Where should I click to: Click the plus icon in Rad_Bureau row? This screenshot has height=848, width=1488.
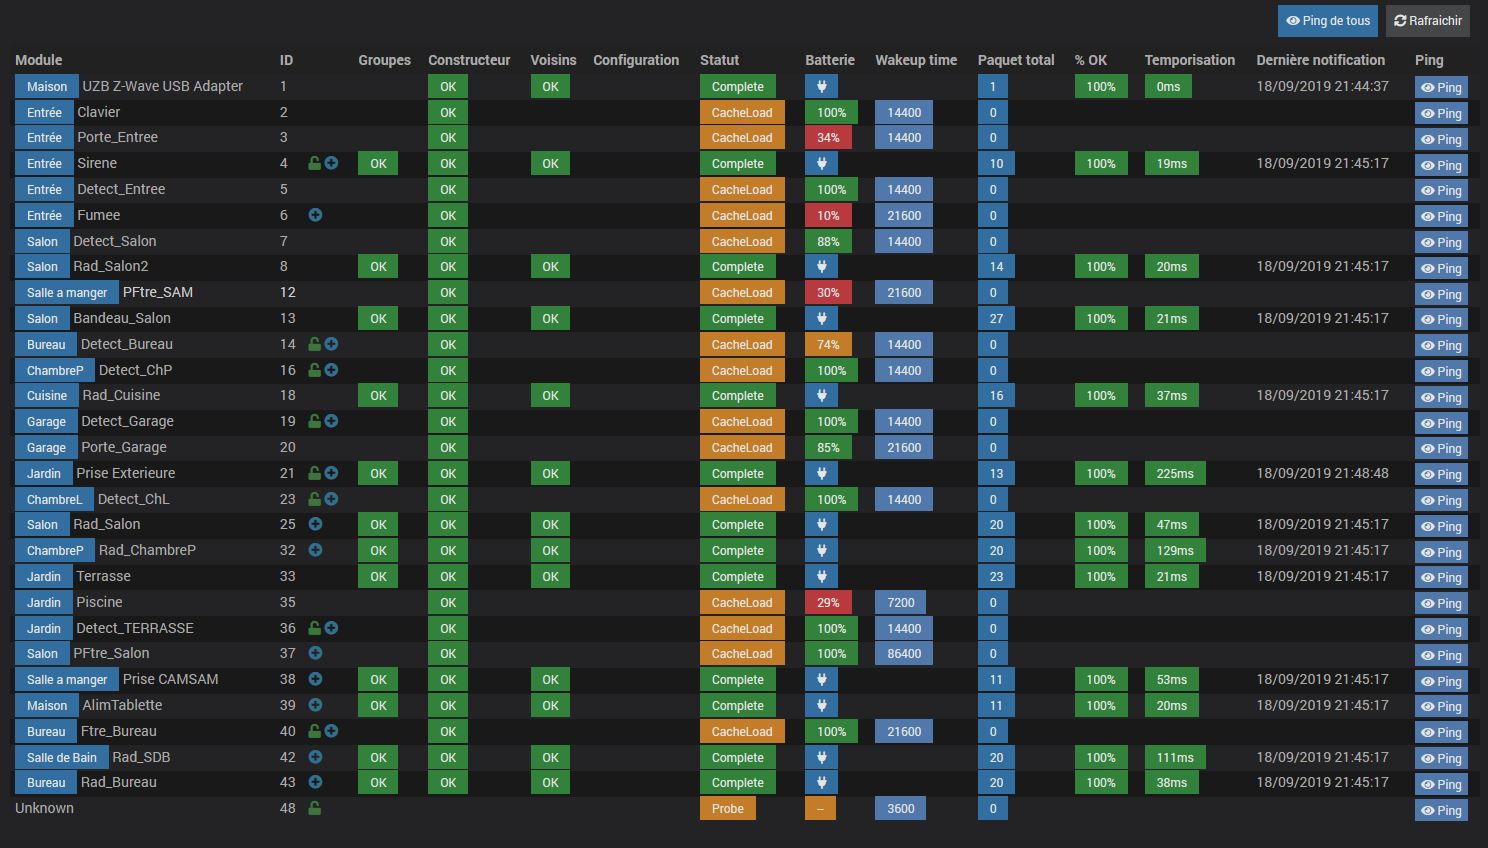(315, 782)
